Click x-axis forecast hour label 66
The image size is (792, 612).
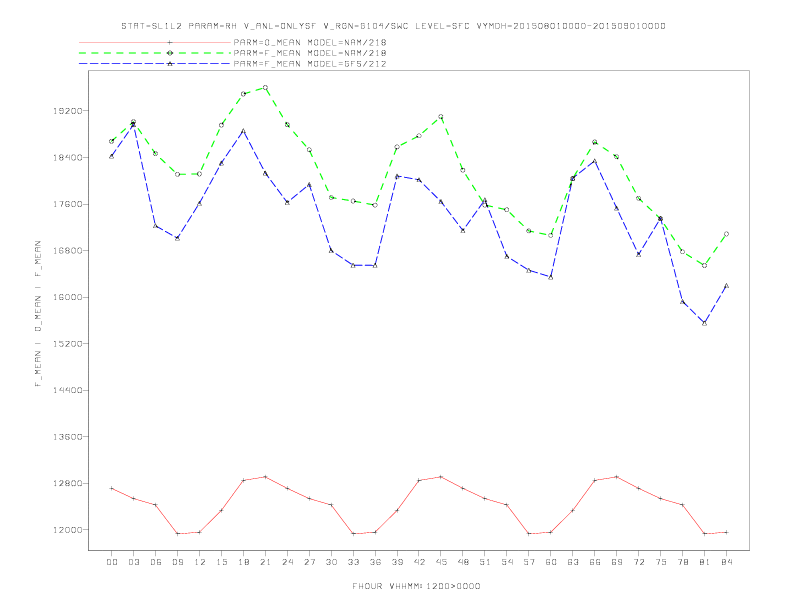[x=595, y=562]
